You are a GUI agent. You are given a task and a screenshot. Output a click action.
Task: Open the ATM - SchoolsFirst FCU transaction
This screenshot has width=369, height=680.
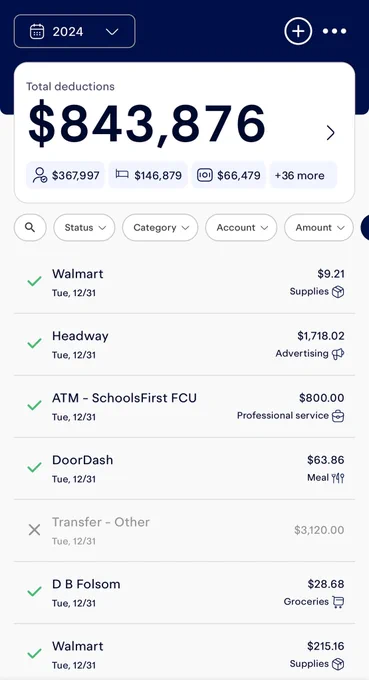pyautogui.click(x=184, y=407)
